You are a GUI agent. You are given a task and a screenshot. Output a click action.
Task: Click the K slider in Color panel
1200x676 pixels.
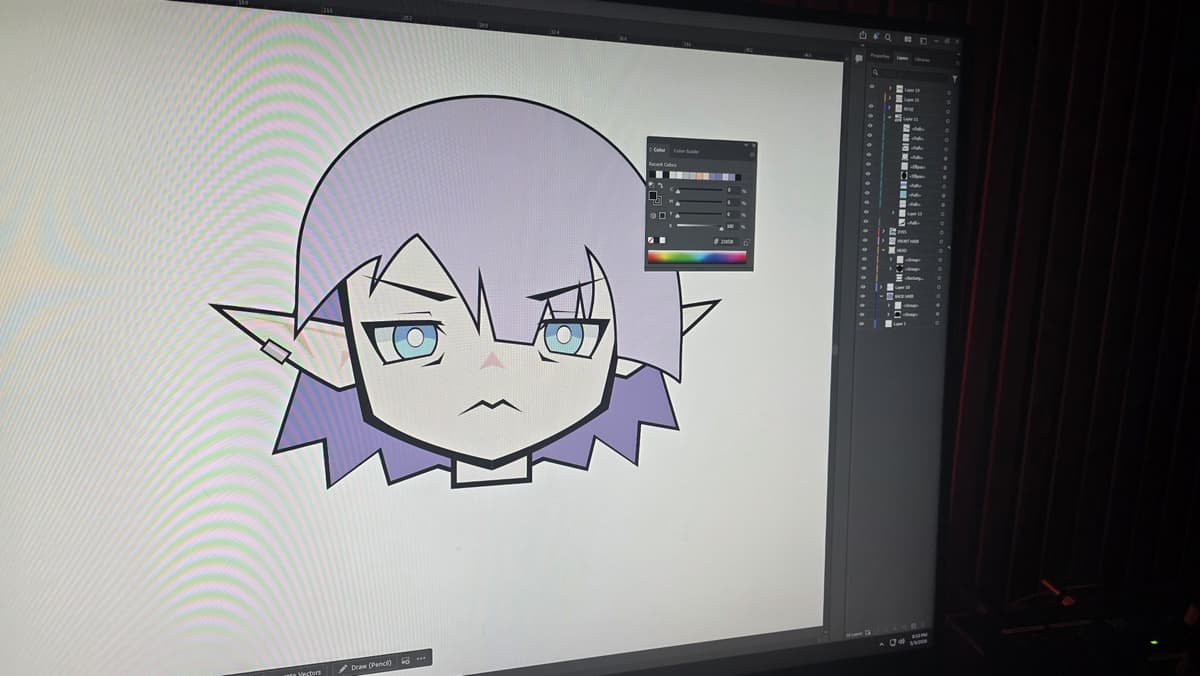699,226
